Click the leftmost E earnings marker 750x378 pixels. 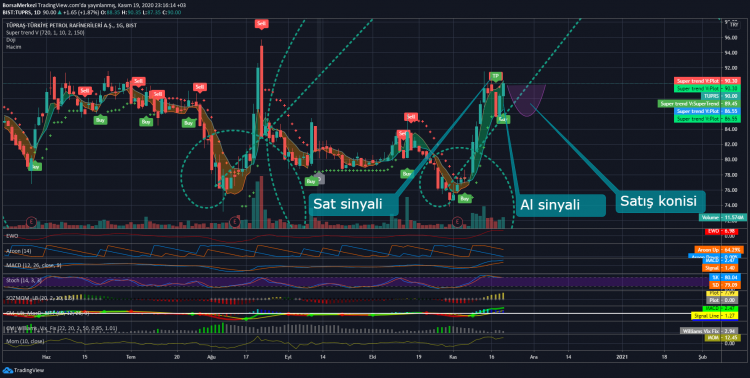pyautogui.click(x=32, y=221)
